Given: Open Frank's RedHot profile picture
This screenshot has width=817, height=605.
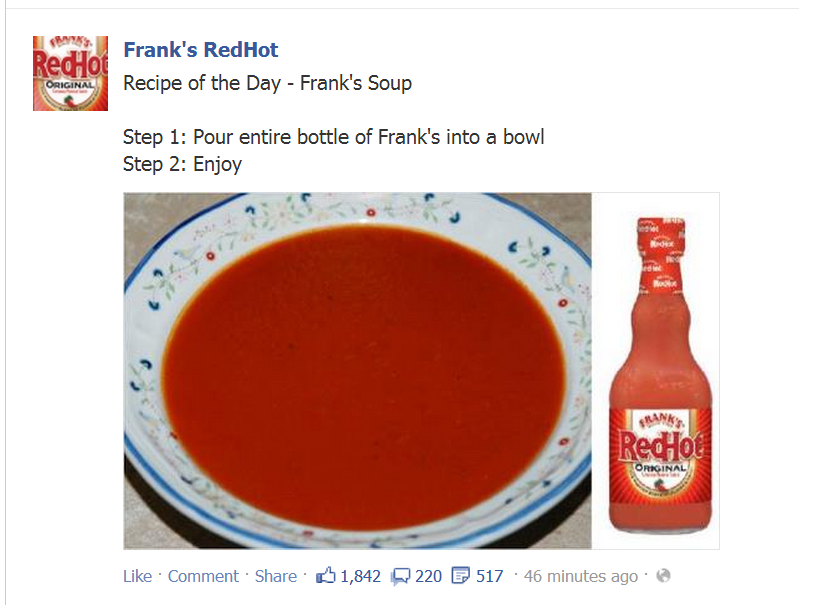Looking at the screenshot, I should point(70,73).
